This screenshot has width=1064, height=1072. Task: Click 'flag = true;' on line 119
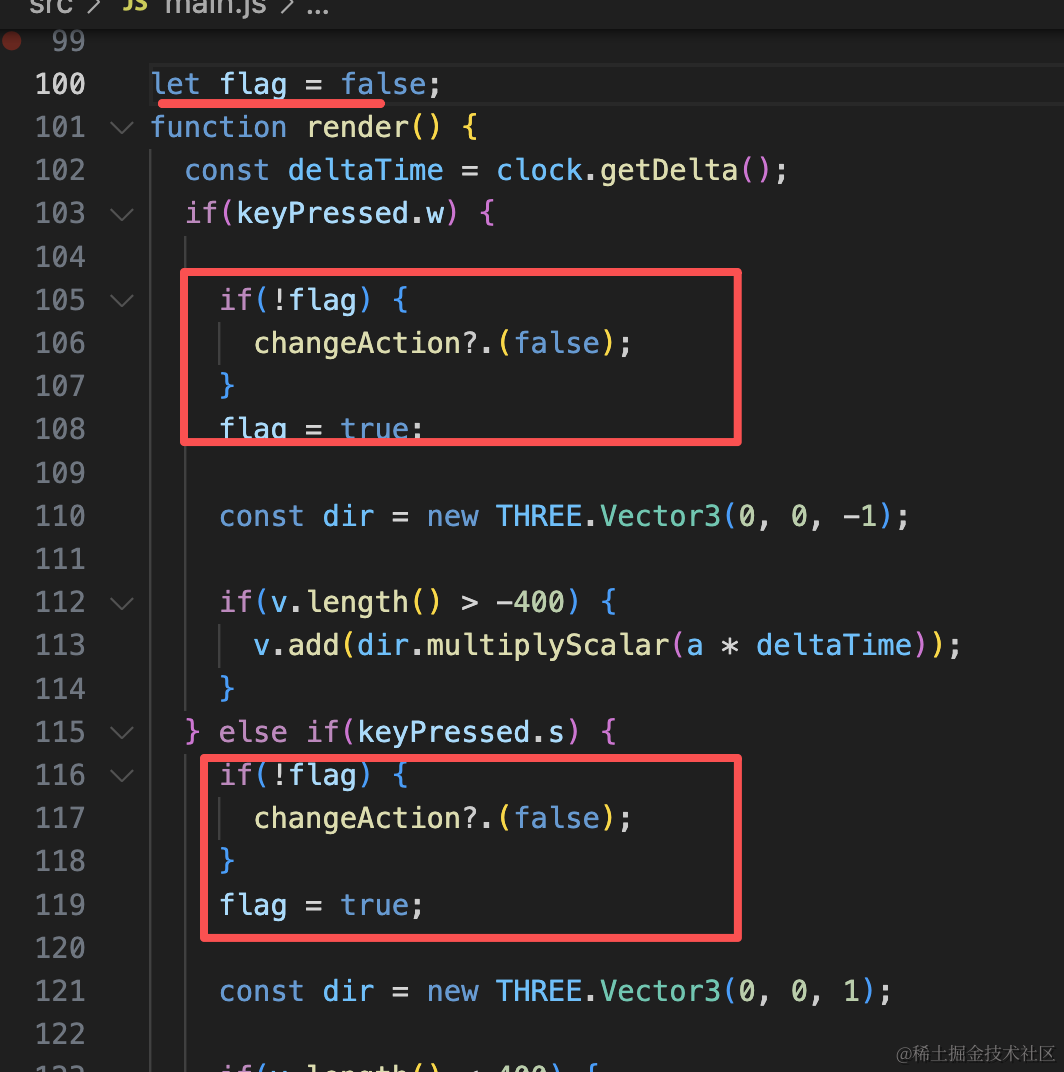pyautogui.click(x=321, y=905)
